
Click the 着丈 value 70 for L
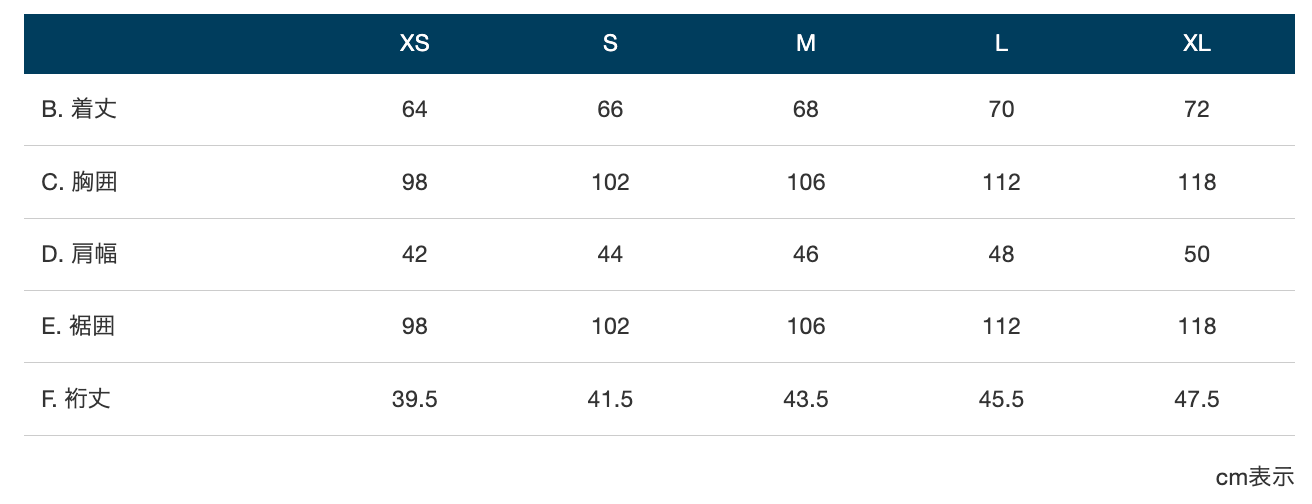pyautogui.click(x=1001, y=109)
